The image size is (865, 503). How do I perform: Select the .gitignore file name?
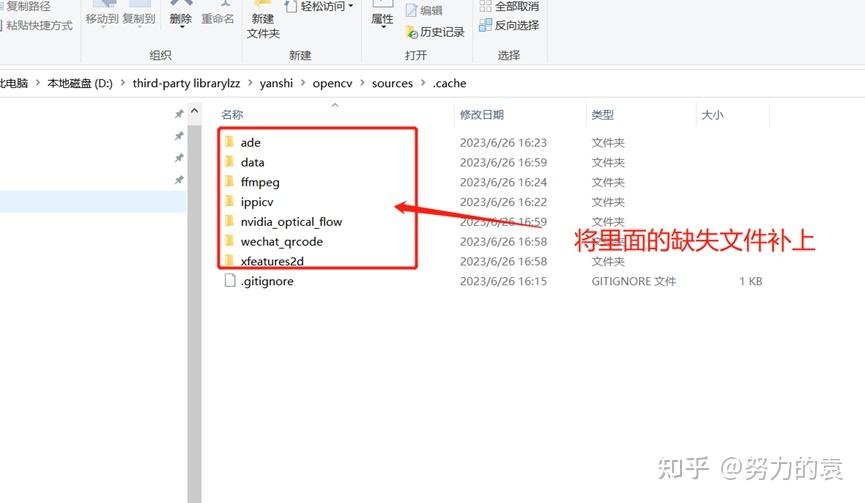click(x=267, y=281)
